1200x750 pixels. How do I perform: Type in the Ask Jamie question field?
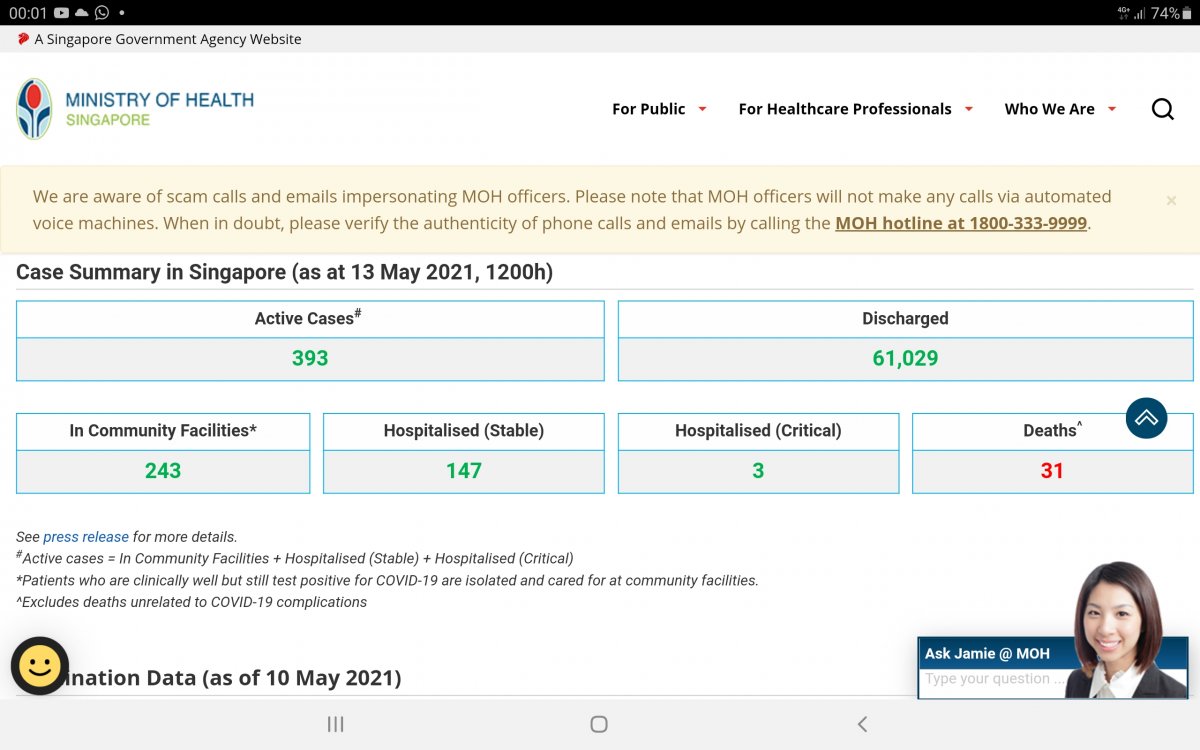(990, 679)
